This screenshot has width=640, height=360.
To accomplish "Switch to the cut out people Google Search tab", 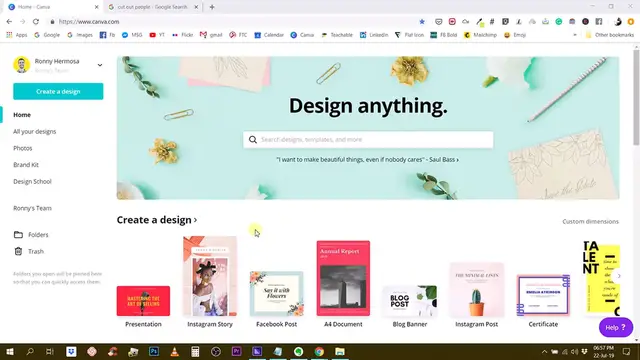I will [x=152, y=7].
